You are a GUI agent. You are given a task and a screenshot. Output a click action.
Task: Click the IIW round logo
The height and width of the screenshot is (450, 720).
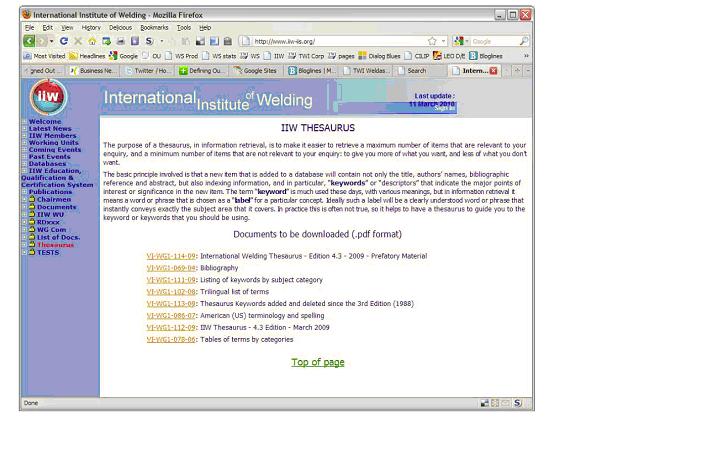(48, 97)
